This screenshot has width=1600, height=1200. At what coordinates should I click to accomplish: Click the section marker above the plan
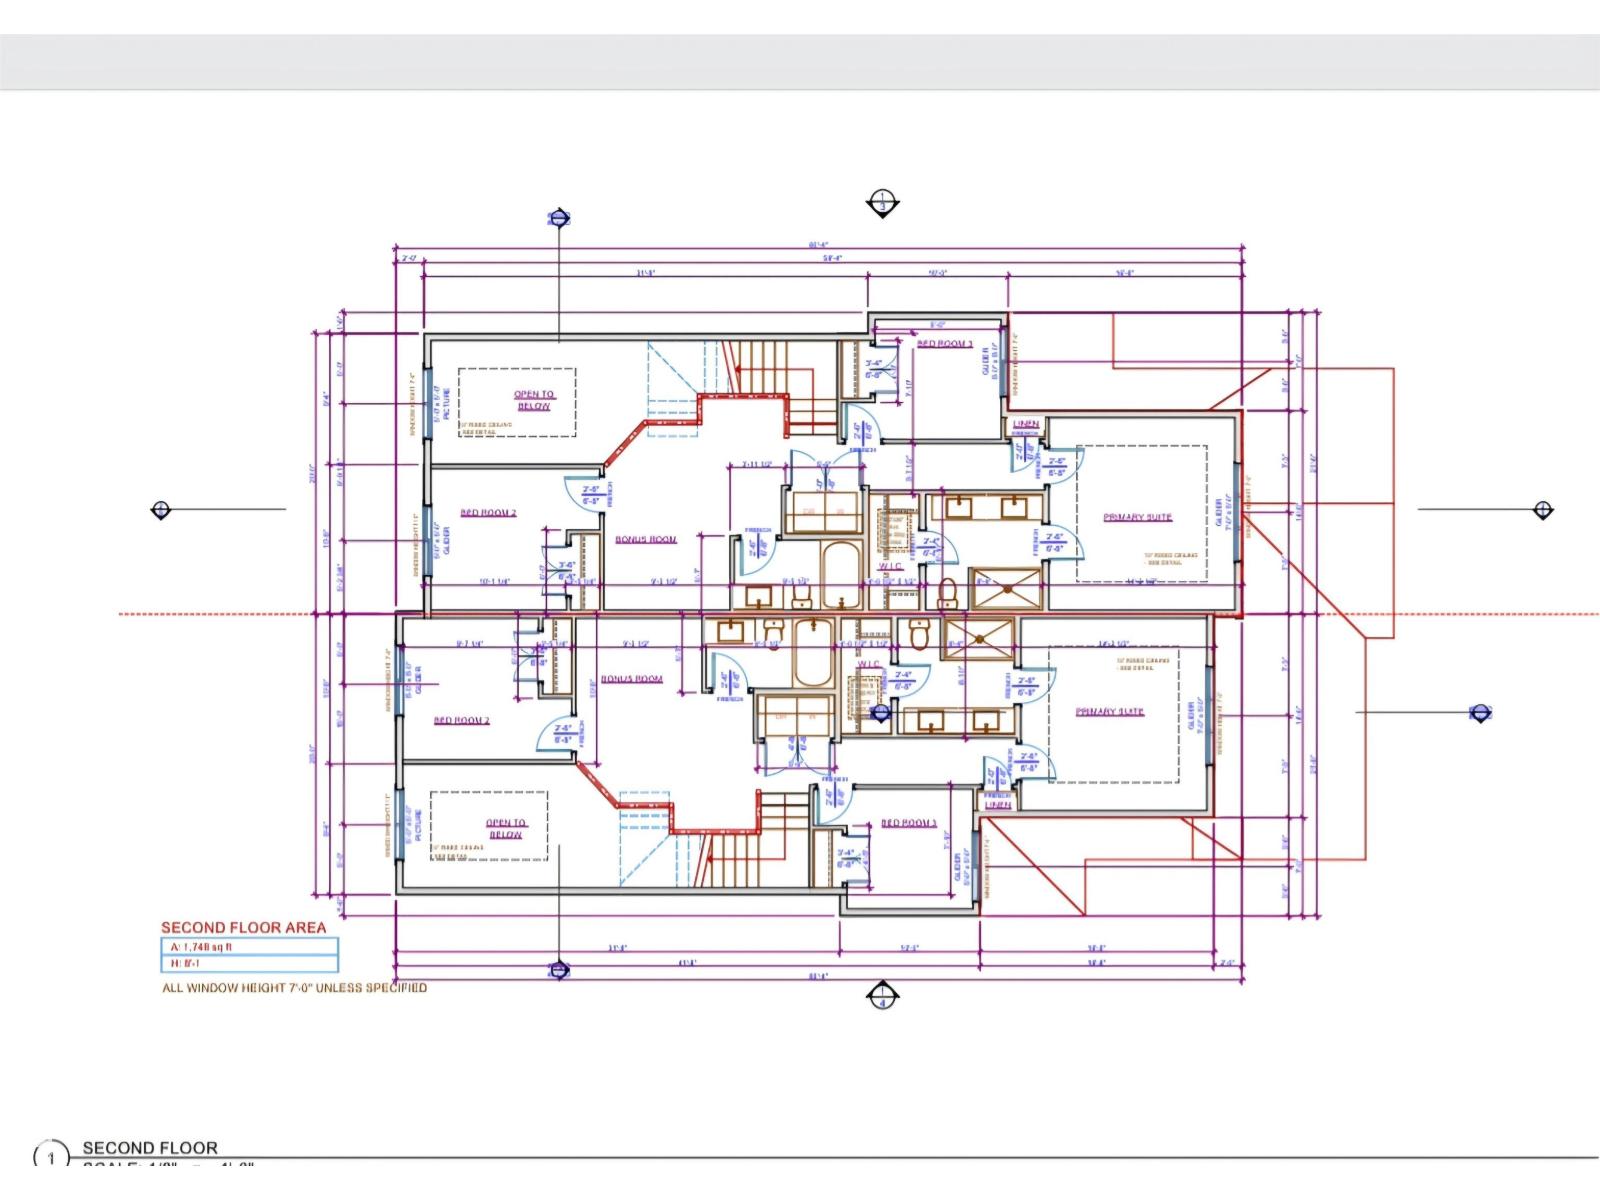coord(882,203)
